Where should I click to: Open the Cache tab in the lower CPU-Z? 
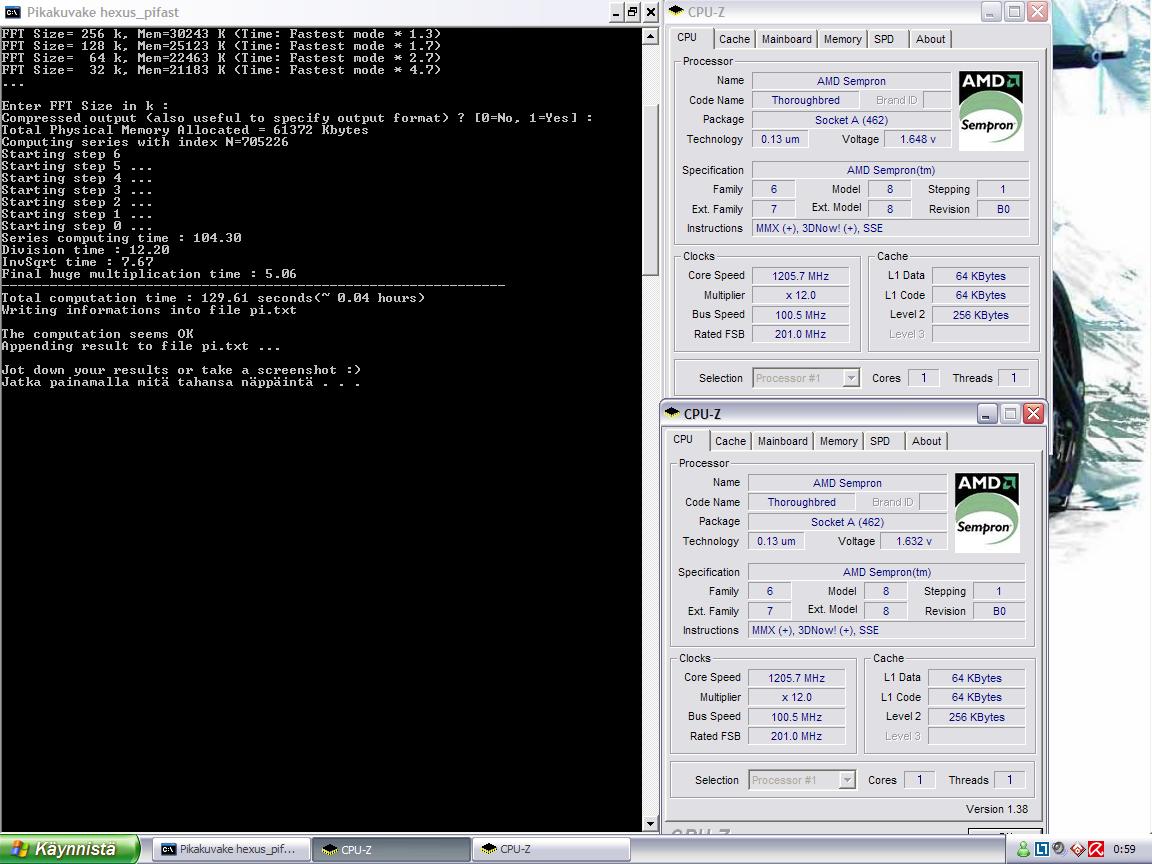coord(730,441)
